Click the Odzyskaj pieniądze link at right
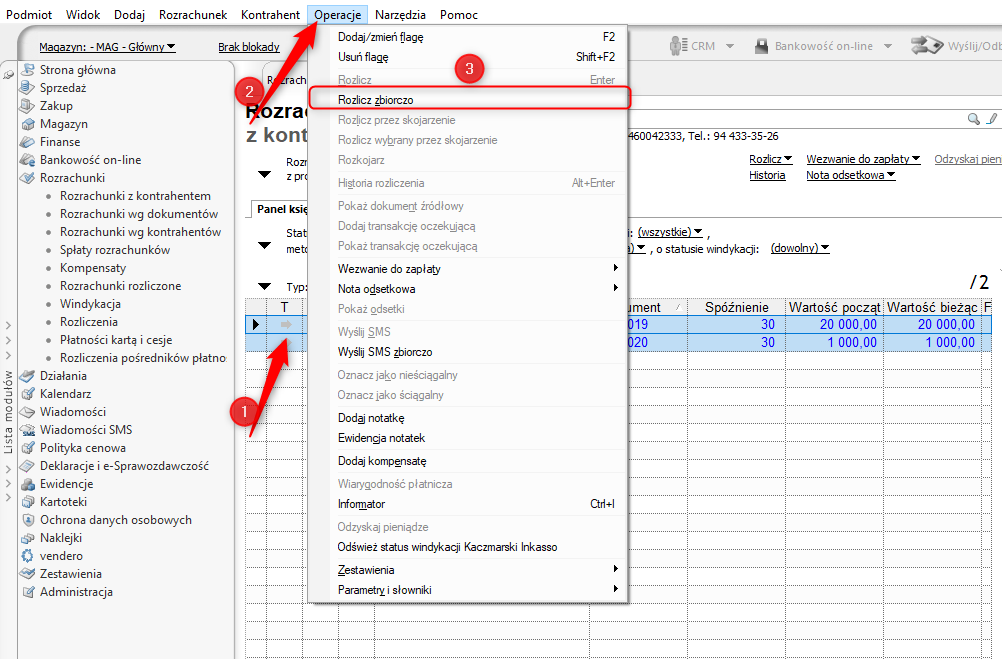1002x659 pixels. coord(967,159)
